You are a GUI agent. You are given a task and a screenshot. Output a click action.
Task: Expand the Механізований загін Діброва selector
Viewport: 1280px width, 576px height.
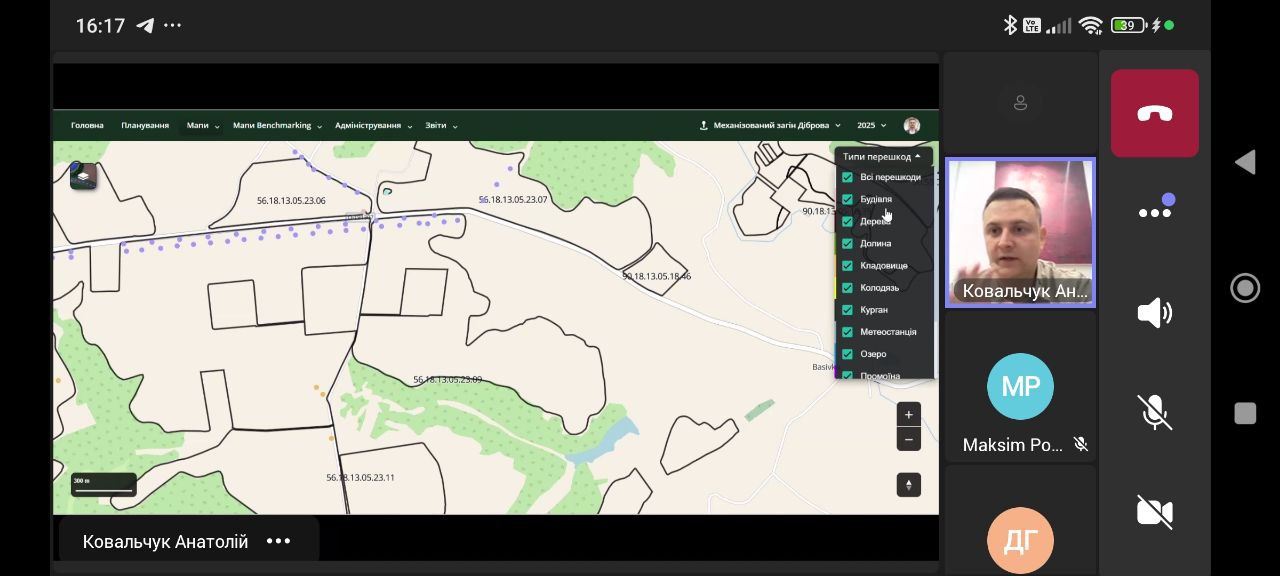click(770, 126)
